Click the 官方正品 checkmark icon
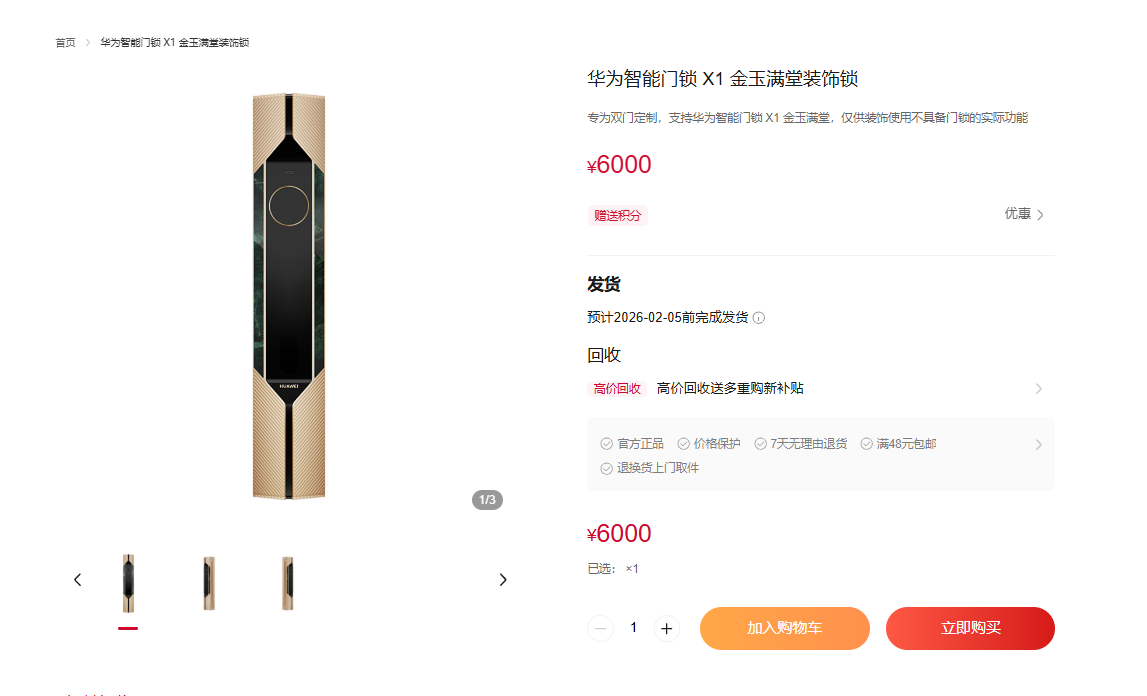1147x696 pixels. pos(606,444)
